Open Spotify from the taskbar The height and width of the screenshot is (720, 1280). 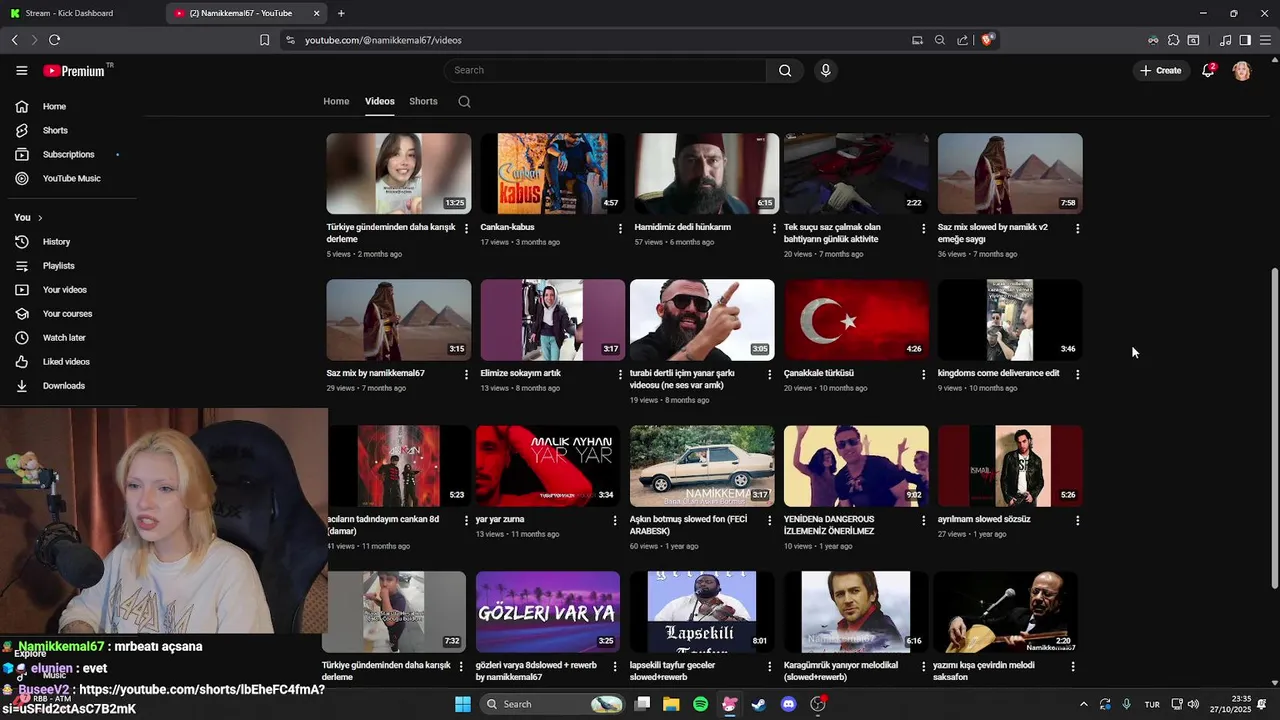click(700, 704)
